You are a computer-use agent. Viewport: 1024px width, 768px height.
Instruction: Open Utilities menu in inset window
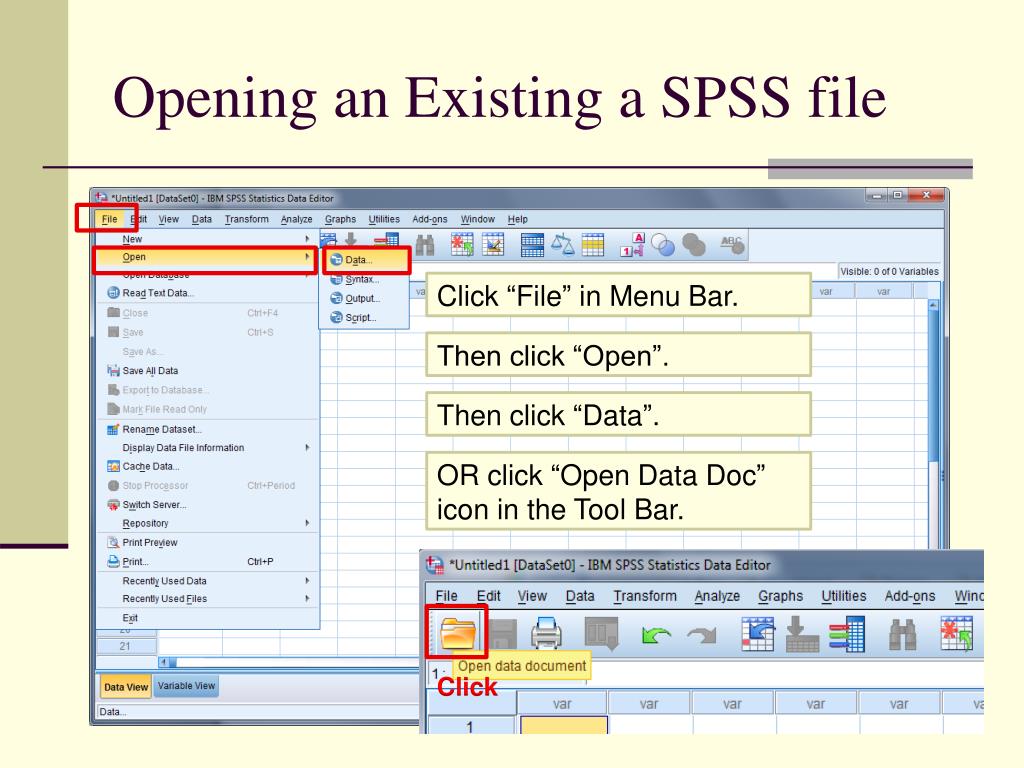click(843, 596)
